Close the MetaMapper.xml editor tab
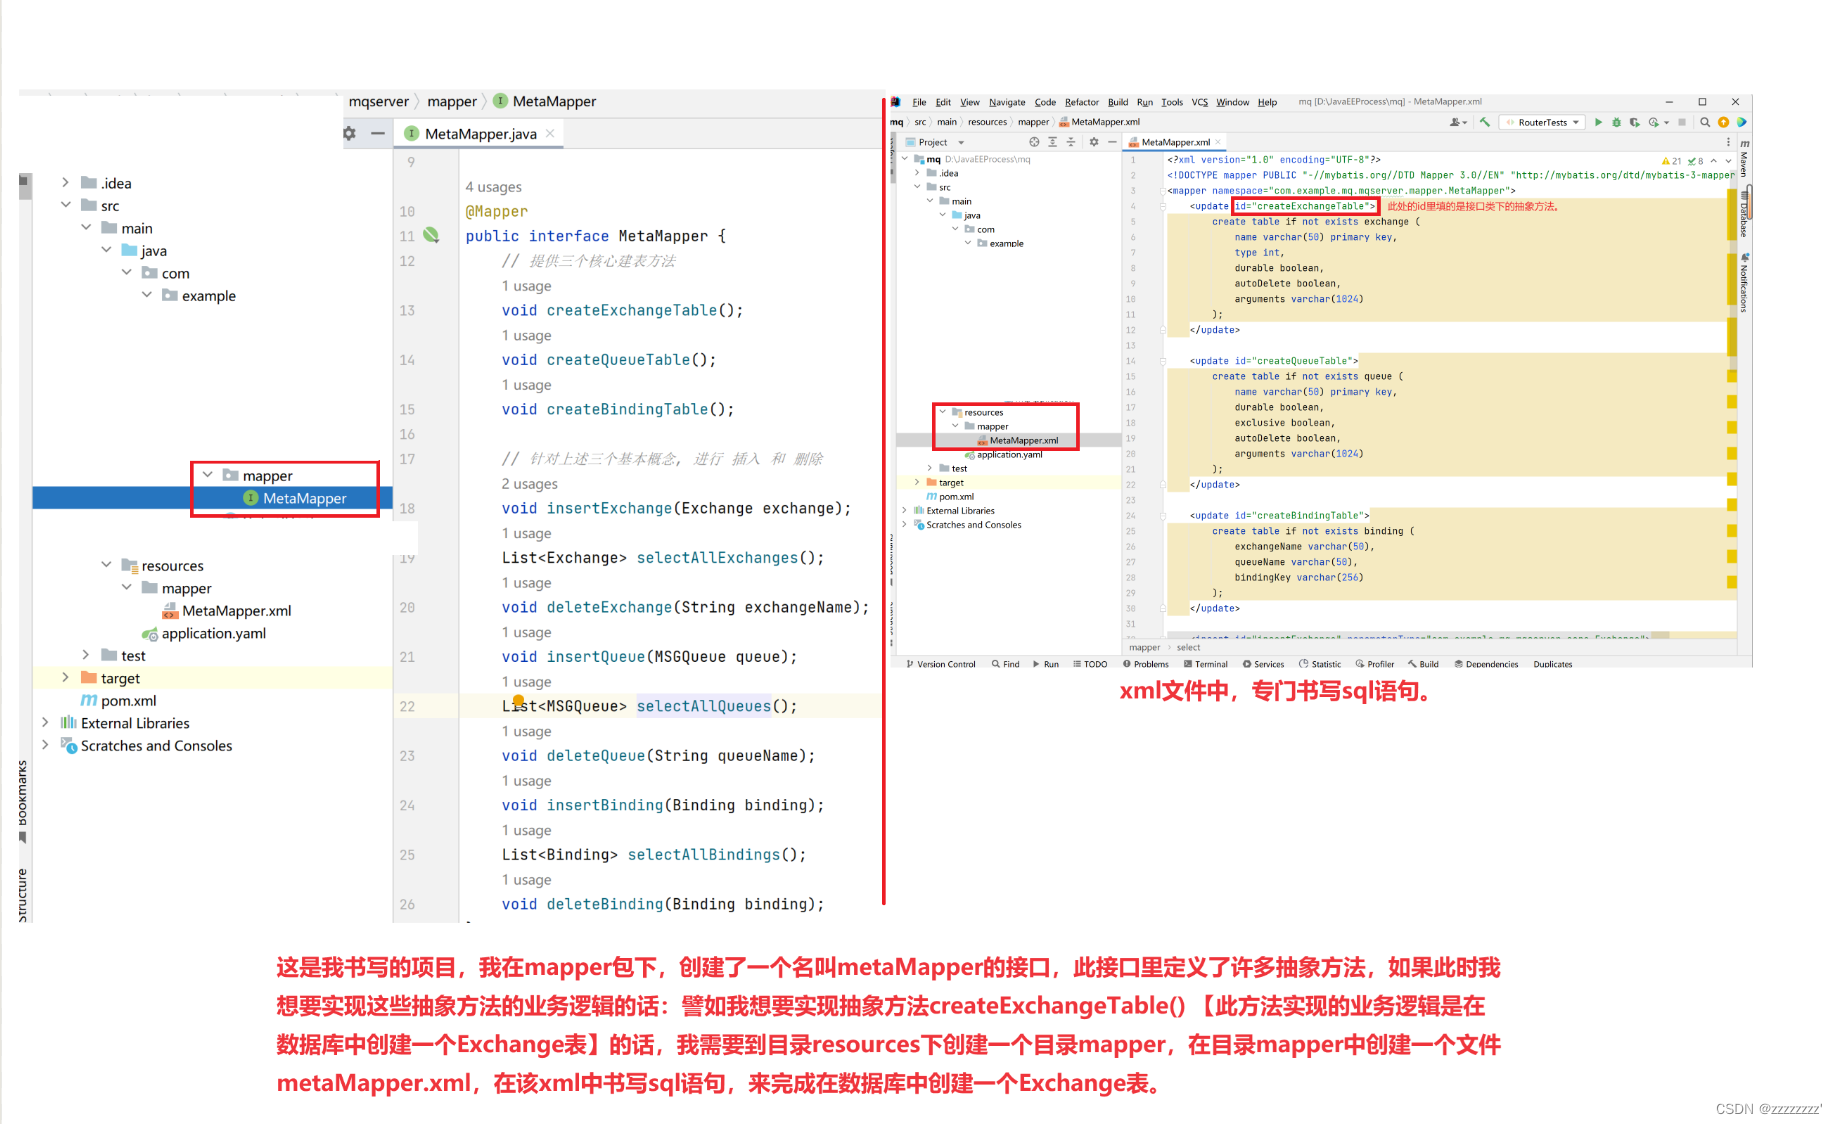The height and width of the screenshot is (1124, 1837). pos(1220,142)
